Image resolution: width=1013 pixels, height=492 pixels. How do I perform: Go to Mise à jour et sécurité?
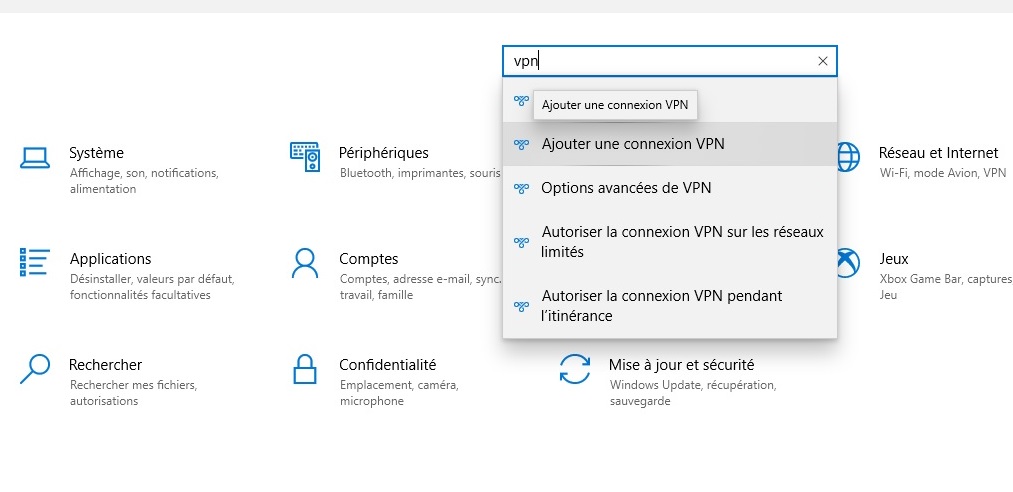tap(681, 365)
